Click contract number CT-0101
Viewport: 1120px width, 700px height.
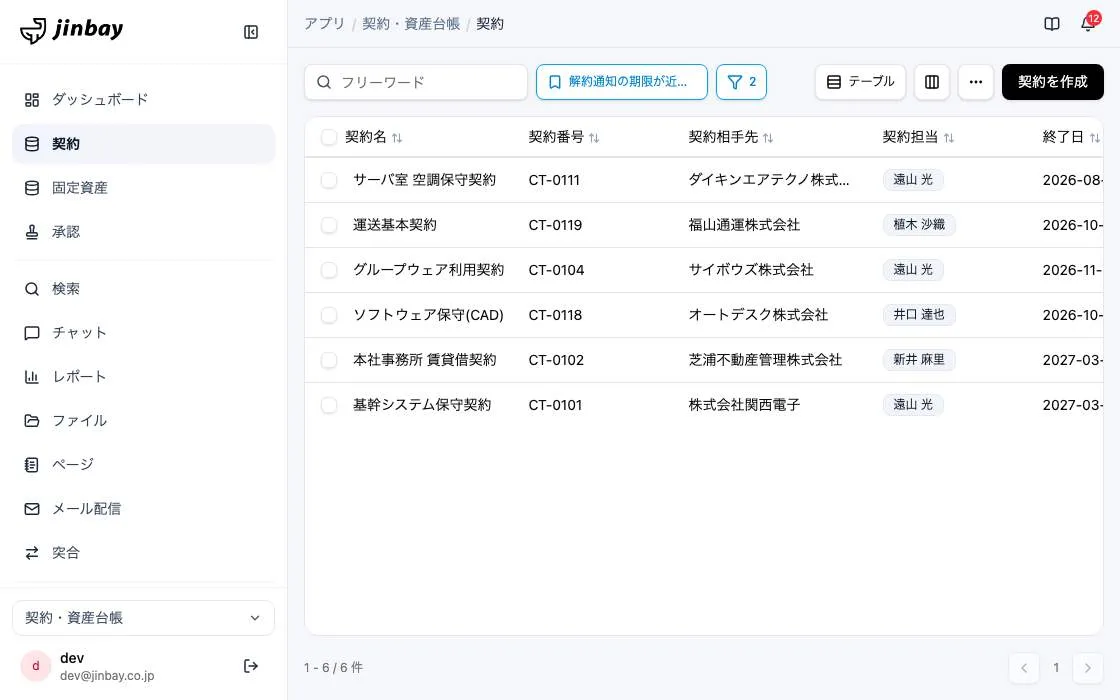click(555, 405)
